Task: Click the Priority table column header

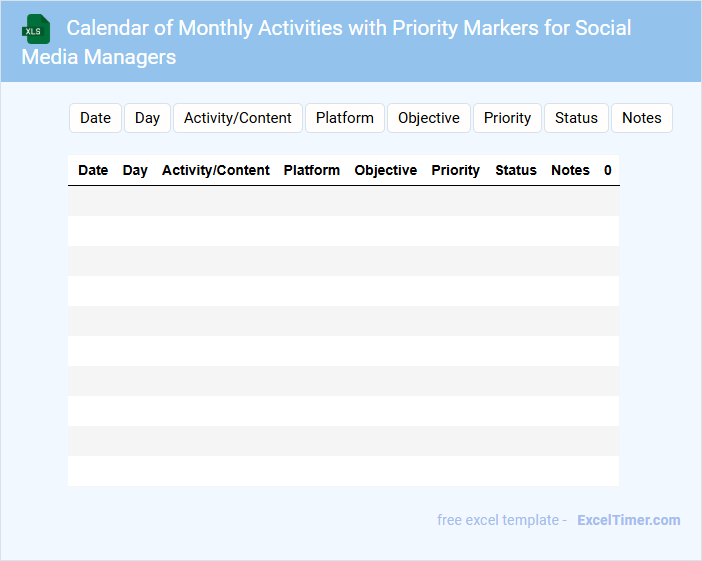Action: coord(455,170)
